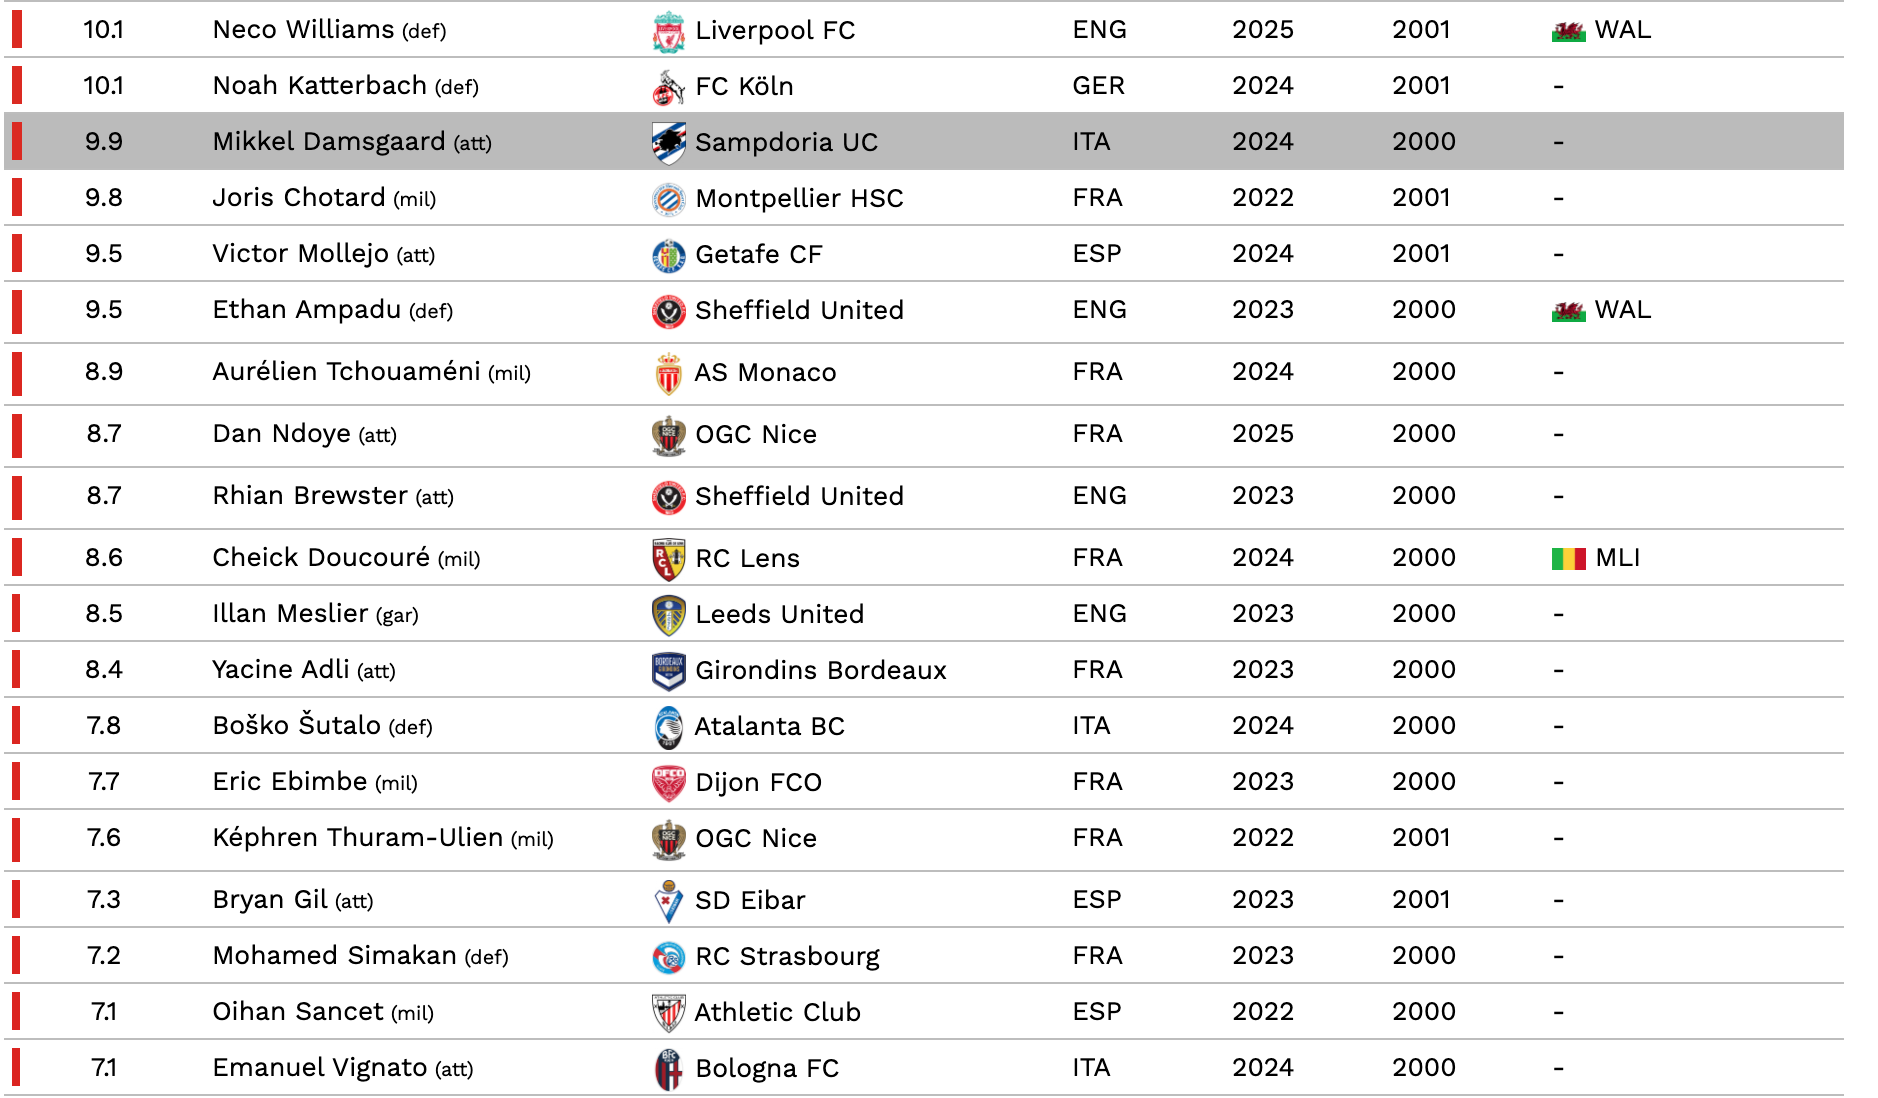Click the Montpellier HSC club name

coord(799,199)
